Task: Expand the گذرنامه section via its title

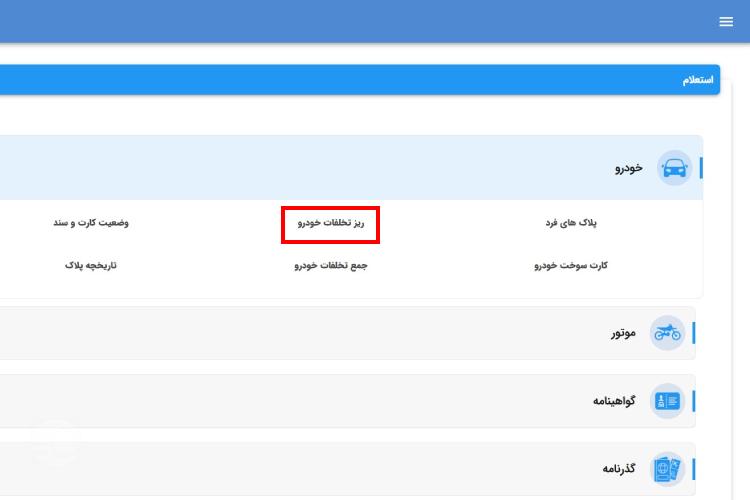Action: pyautogui.click(x=619, y=469)
